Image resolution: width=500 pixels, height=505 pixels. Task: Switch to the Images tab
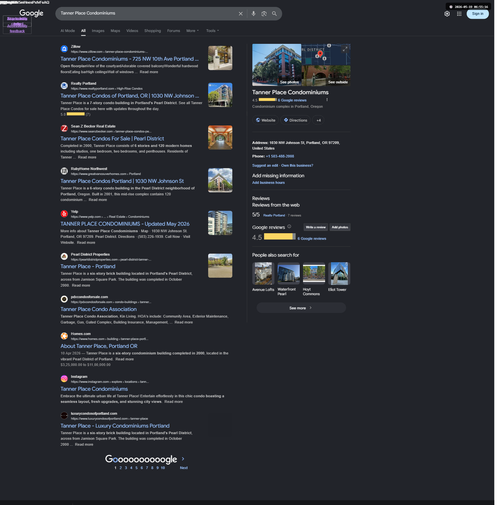(x=98, y=31)
